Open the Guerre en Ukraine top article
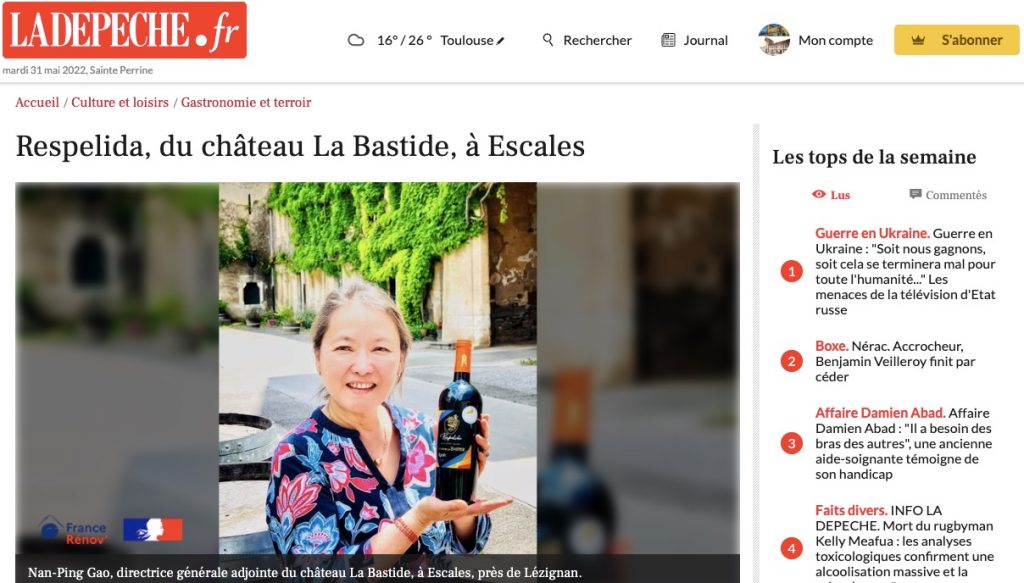This screenshot has width=1024, height=583. [x=905, y=271]
